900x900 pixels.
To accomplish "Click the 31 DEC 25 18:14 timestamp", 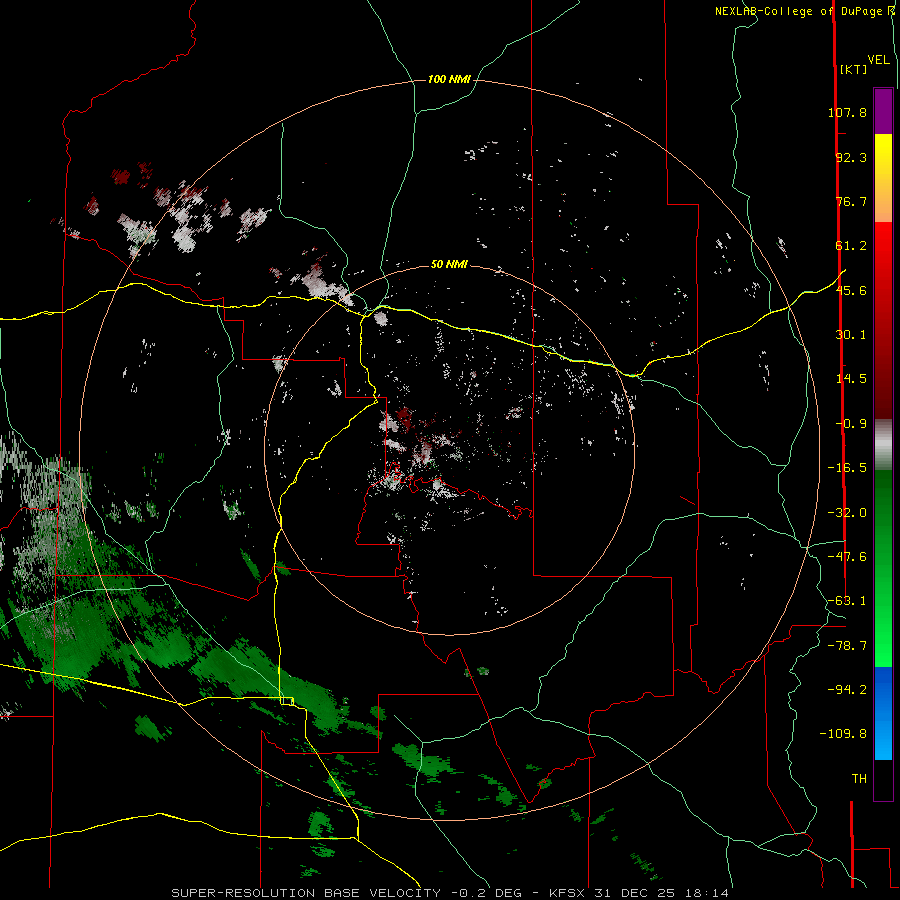I will [x=659, y=893].
